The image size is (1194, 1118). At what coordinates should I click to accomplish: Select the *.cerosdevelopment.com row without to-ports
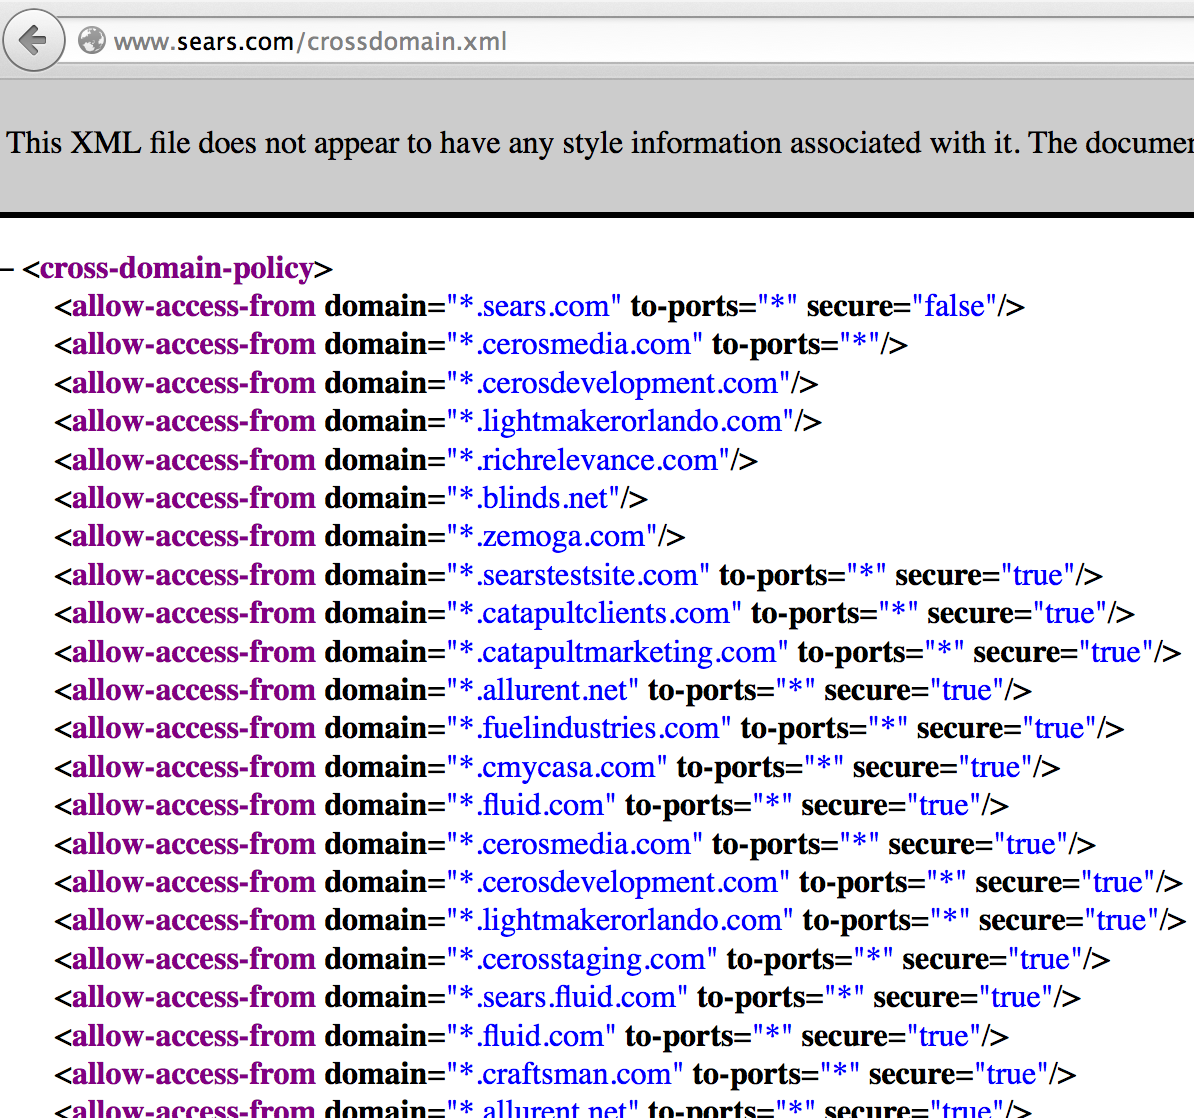point(436,383)
